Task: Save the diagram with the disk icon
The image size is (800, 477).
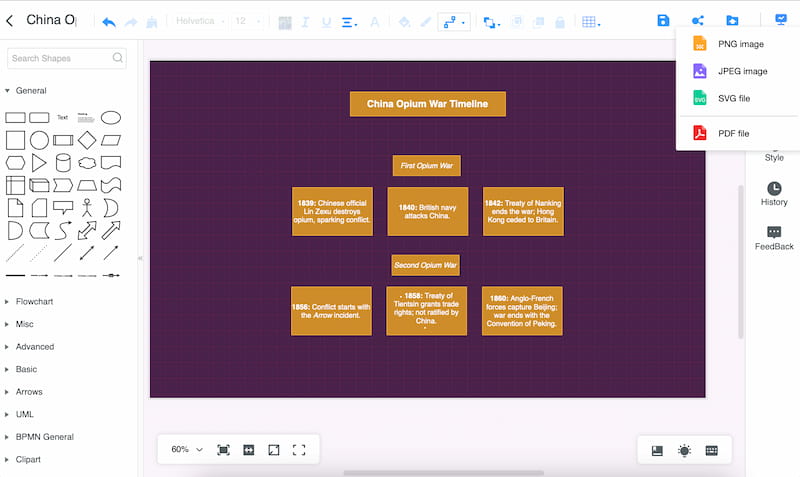Action: point(663,20)
